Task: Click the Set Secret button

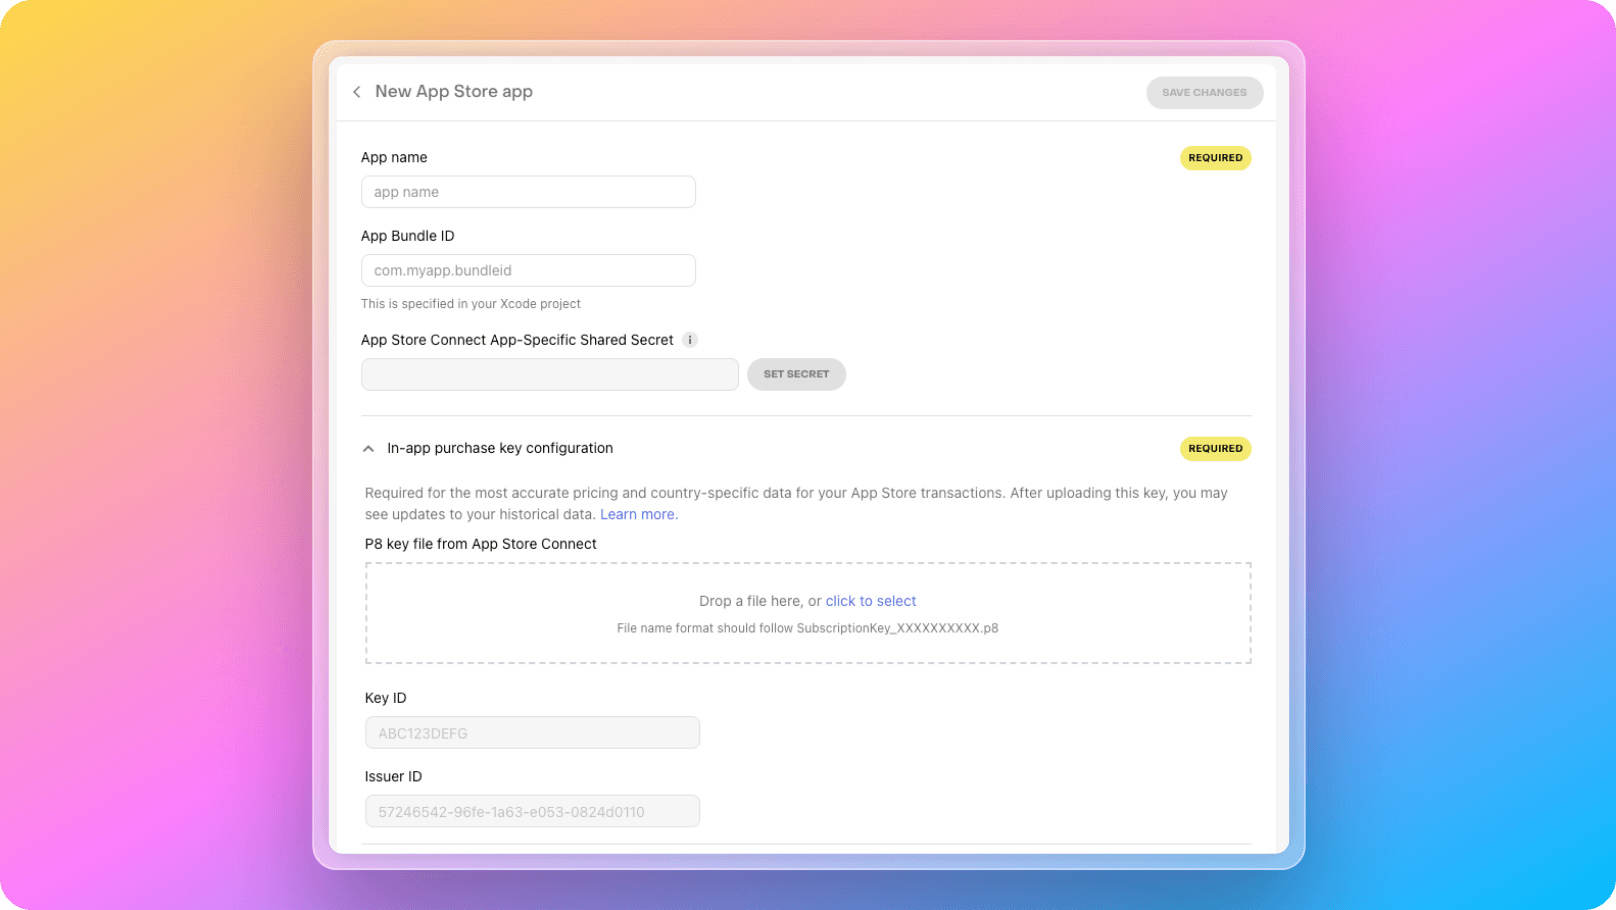Action: click(x=796, y=374)
